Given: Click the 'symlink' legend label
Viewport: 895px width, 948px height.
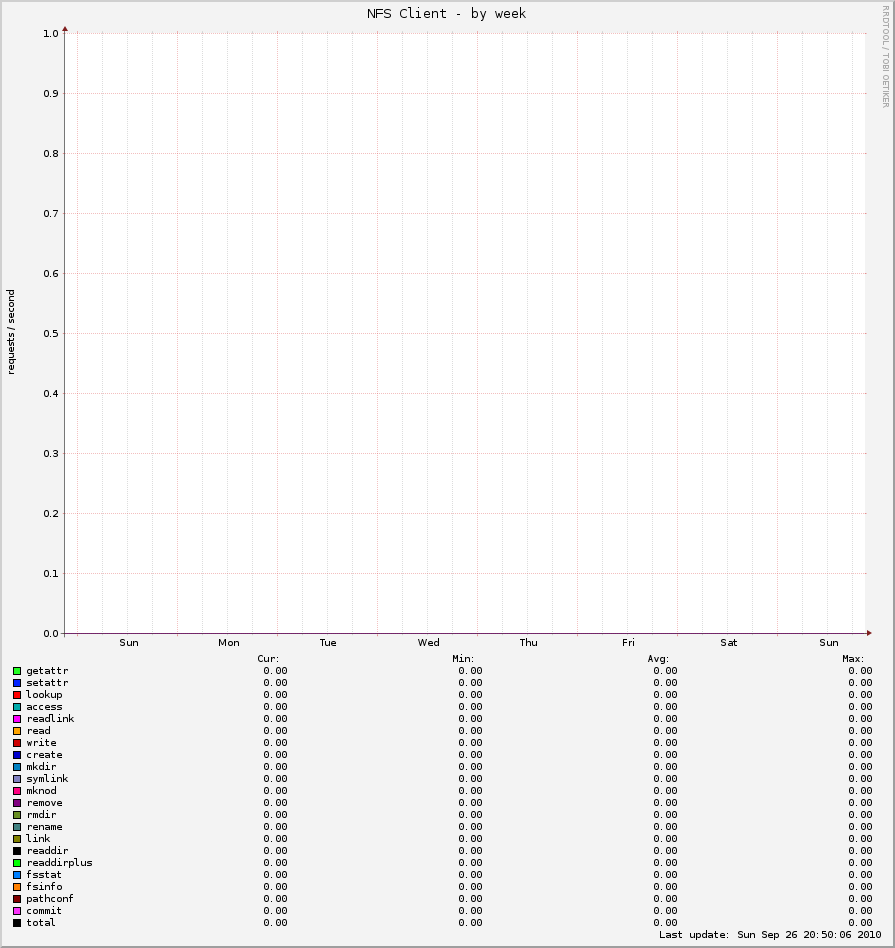Looking at the screenshot, I should [x=47, y=779].
